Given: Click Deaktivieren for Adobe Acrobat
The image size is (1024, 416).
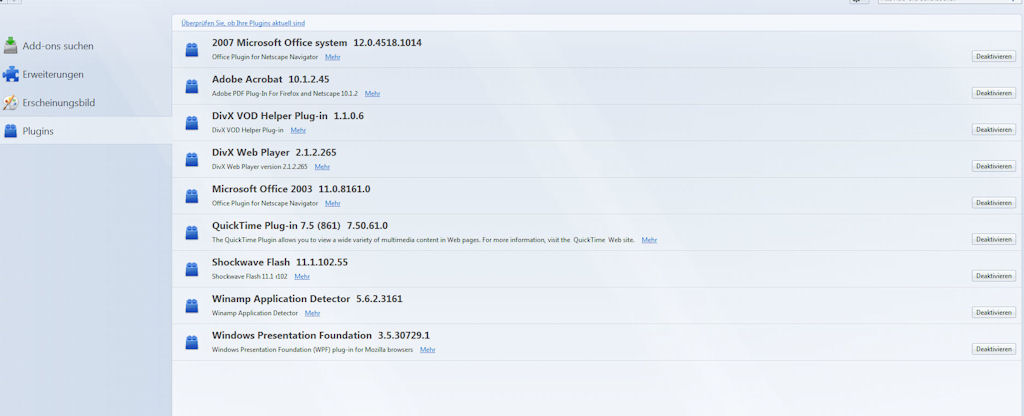Looking at the screenshot, I should click(993, 93).
